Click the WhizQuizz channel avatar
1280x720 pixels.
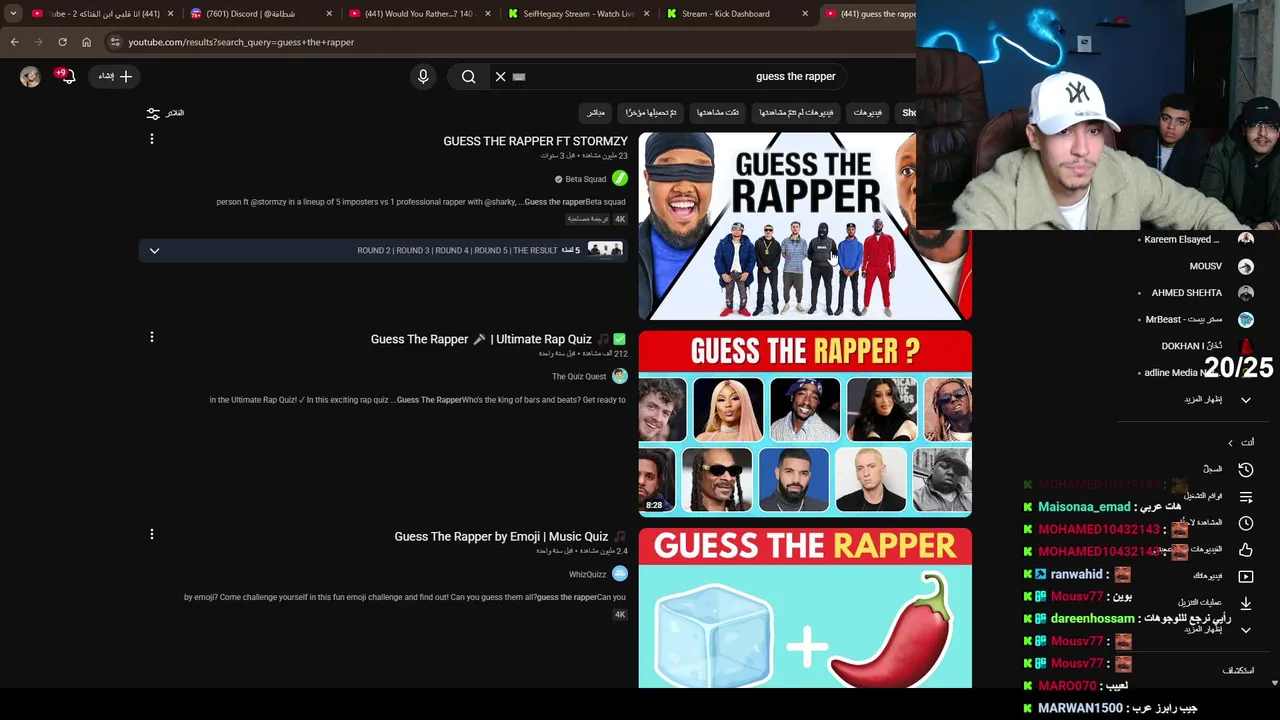pos(620,574)
